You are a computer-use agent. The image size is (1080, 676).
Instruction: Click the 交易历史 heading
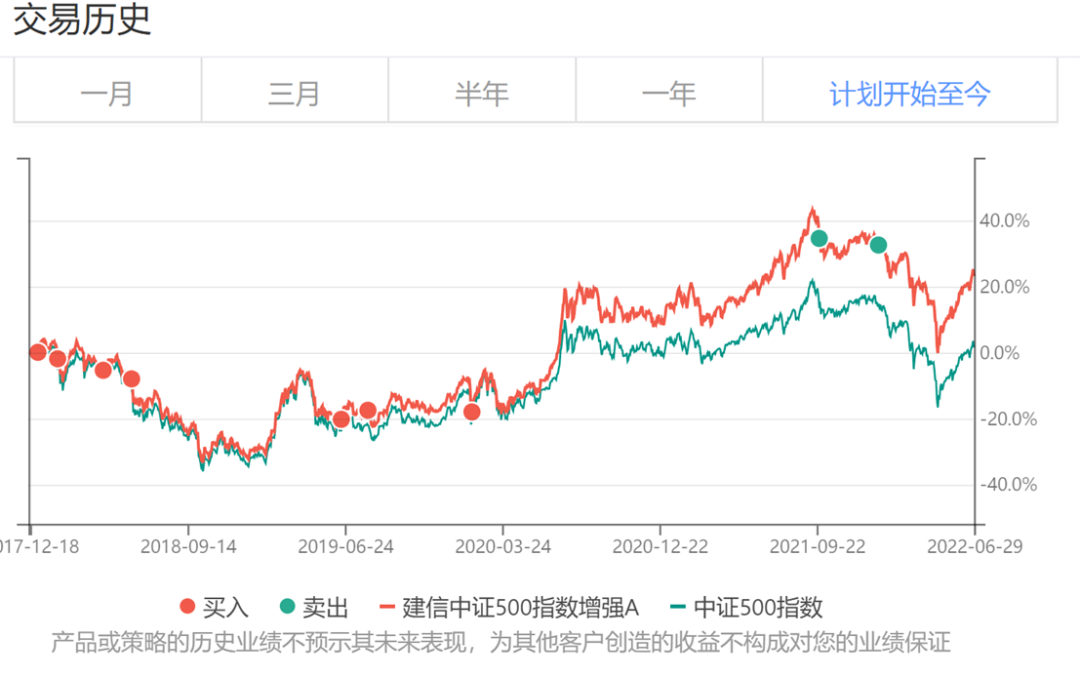[x=82, y=19]
